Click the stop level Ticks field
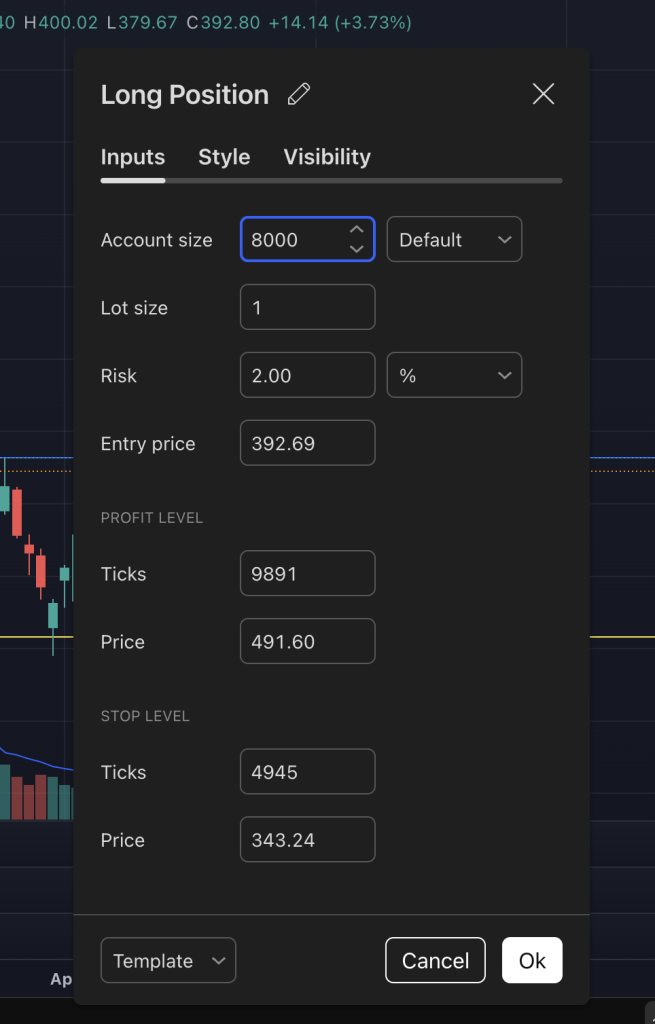The height and width of the screenshot is (1024, 655). (307, 771)
